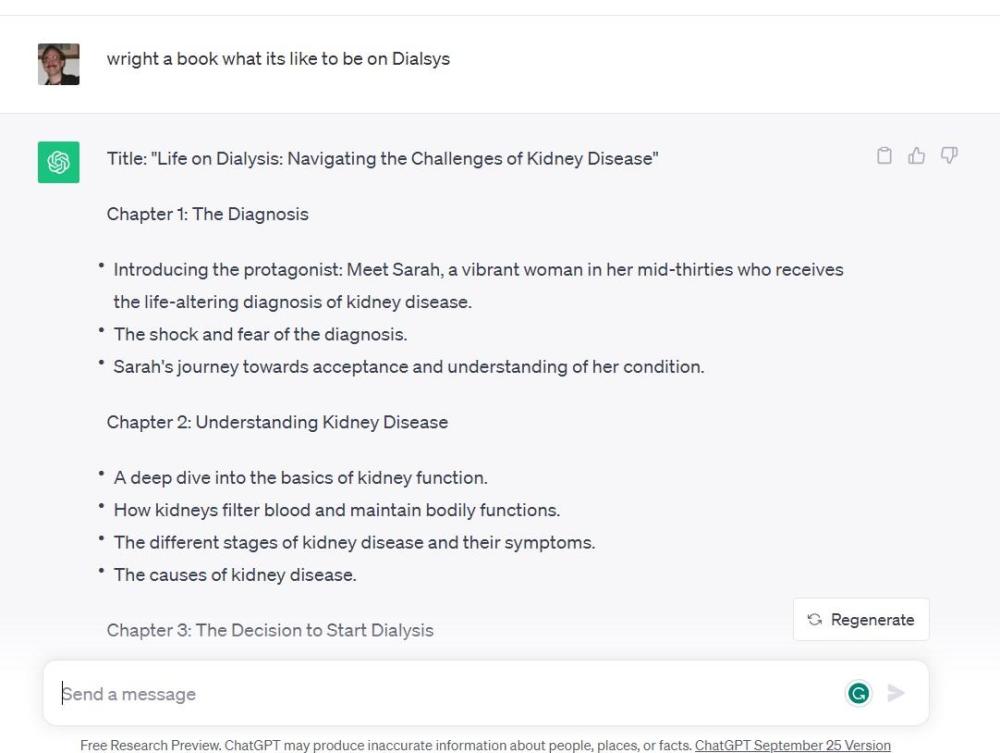Give the response a thumbs up
The height and width of the screenshot is (753, 1000).
pos(916,156)
